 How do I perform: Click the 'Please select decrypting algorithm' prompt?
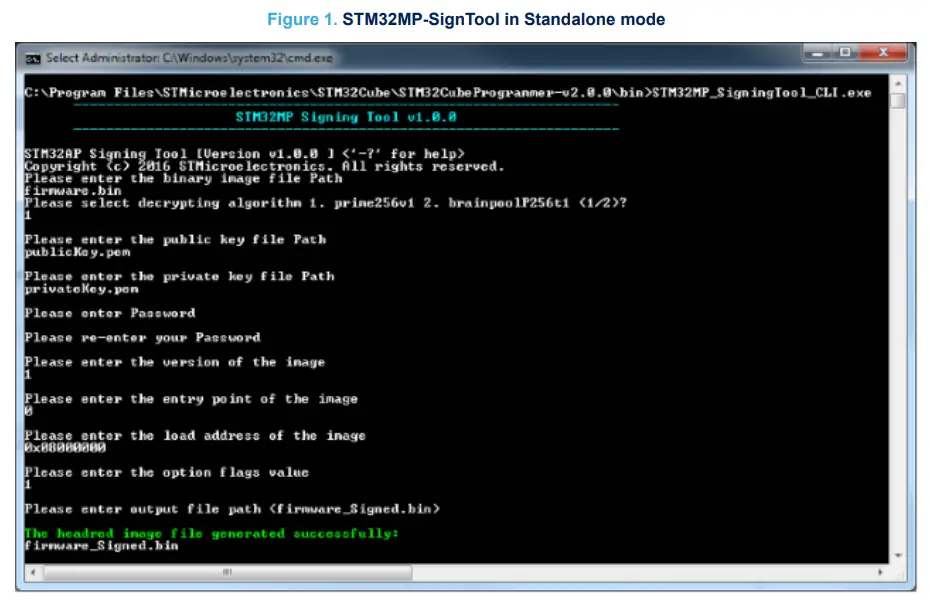[326, 203]
